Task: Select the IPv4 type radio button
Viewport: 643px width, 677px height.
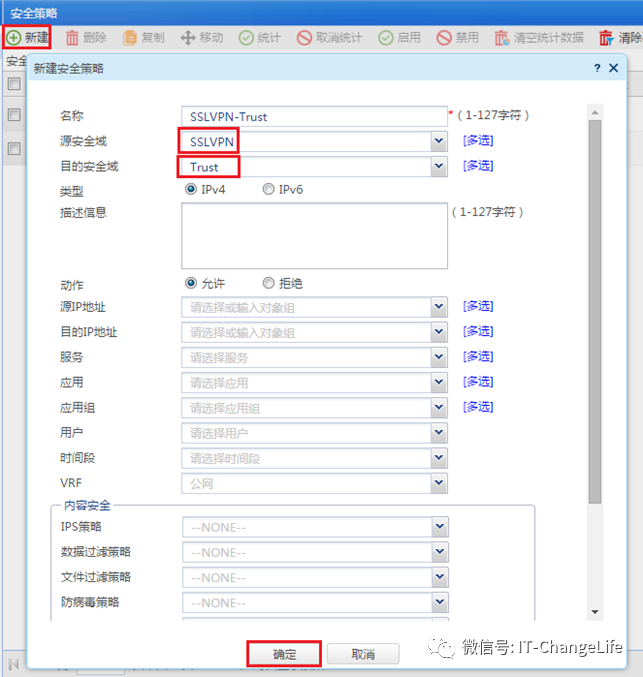Action: (x=191, y=189)
